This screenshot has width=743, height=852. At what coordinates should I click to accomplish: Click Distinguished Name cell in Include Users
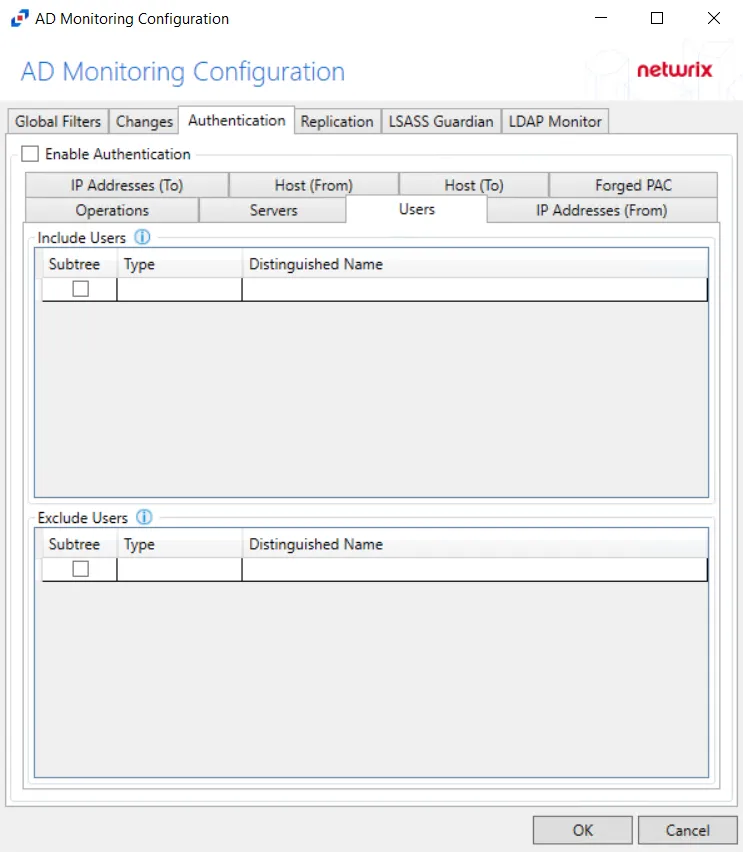[x=474, y=289]
